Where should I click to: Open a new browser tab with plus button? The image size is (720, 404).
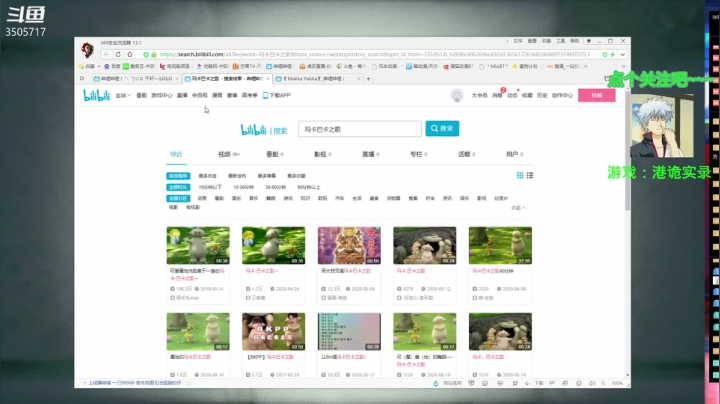(368, 79)
